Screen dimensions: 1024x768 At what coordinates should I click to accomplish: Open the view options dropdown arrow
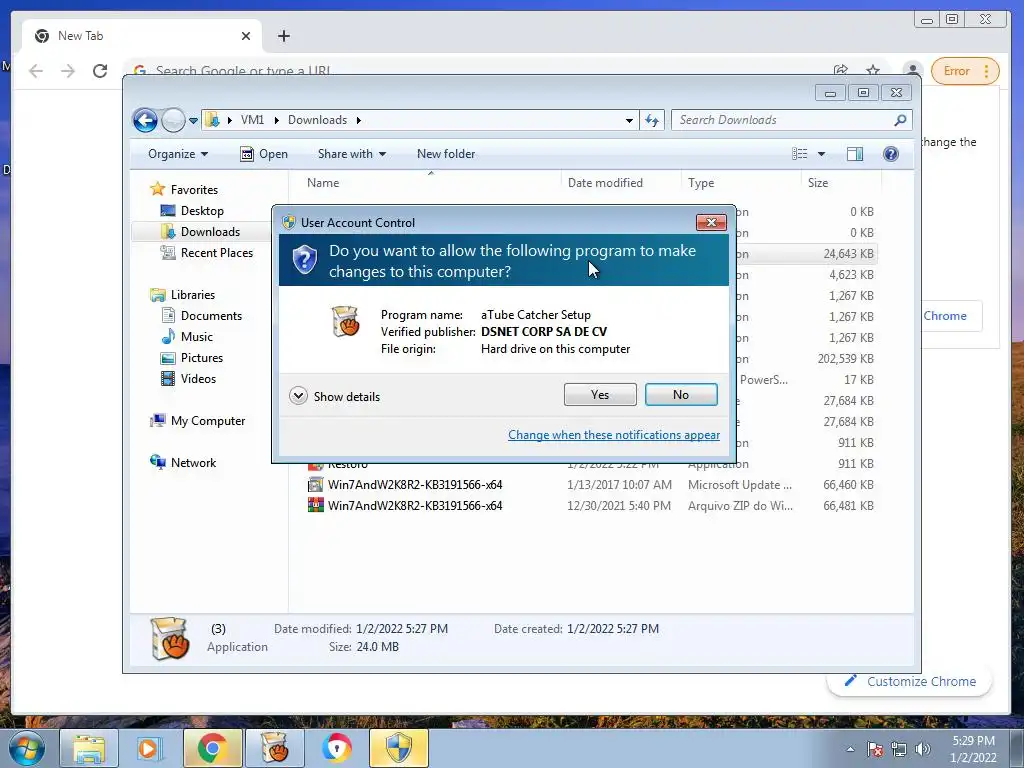coord(822,154)
